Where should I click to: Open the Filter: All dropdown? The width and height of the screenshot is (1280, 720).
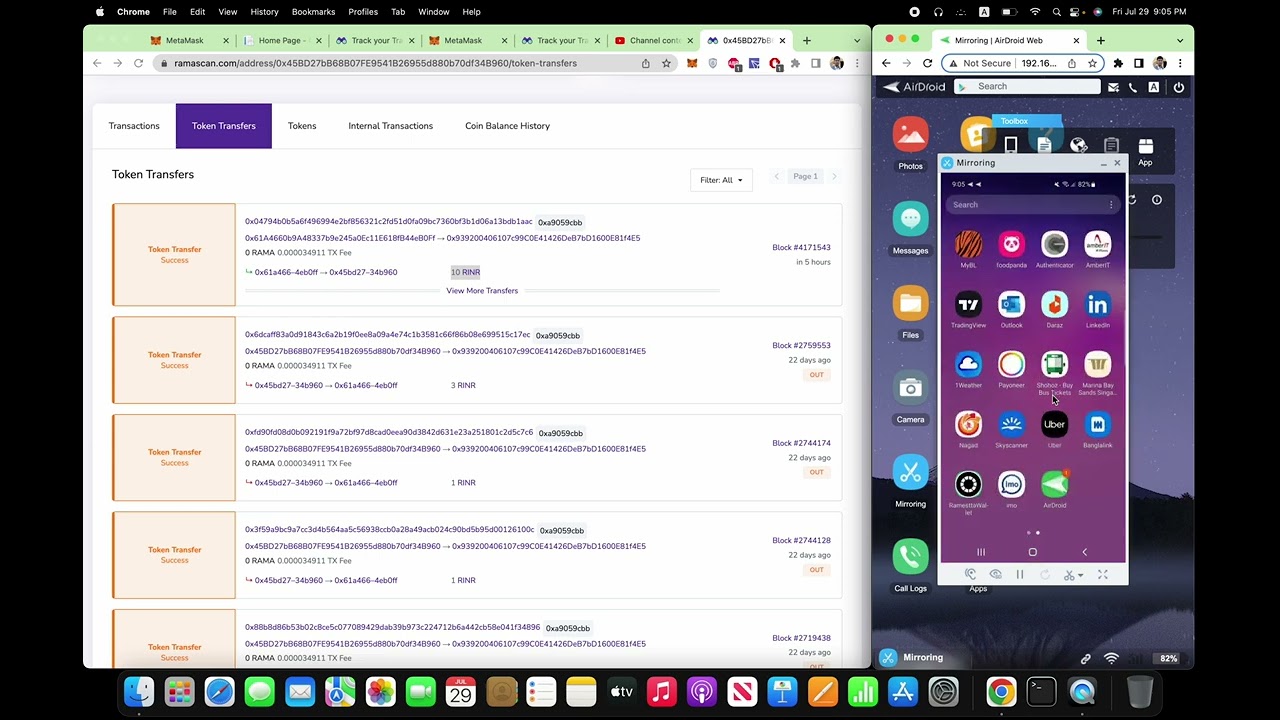point(721,180)
